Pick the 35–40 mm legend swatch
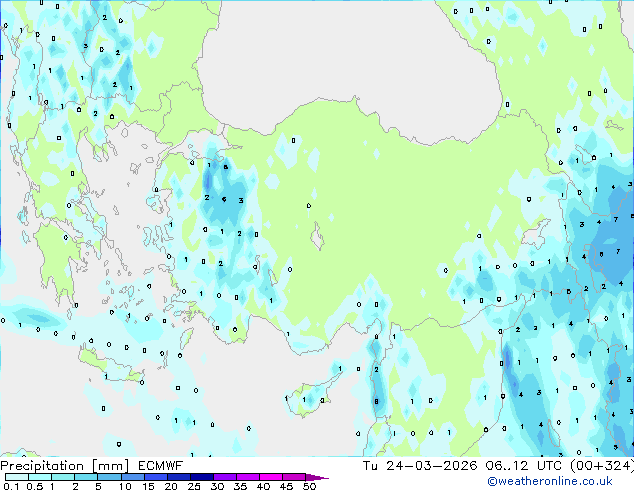This screenshot has height=490, width=634. pyautogui.click(x=248, y=477)
